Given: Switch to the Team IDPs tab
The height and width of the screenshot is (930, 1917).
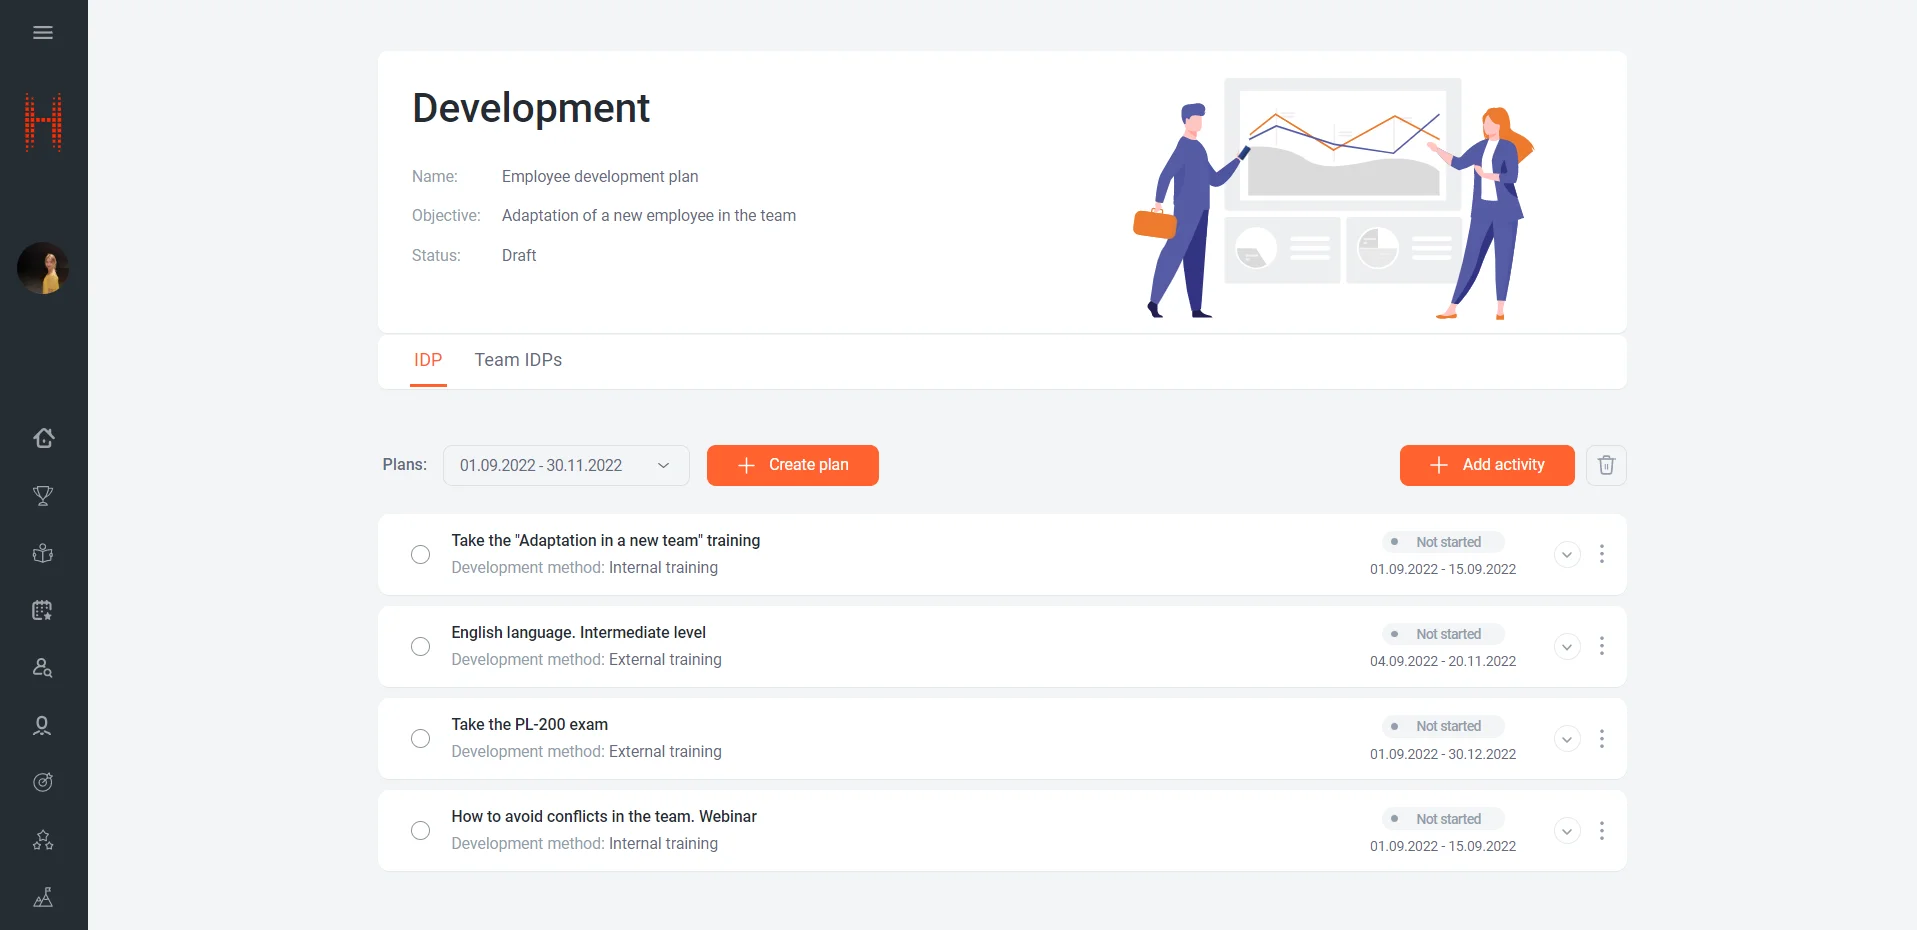Looking at the screenshot, I should point(518,360).
